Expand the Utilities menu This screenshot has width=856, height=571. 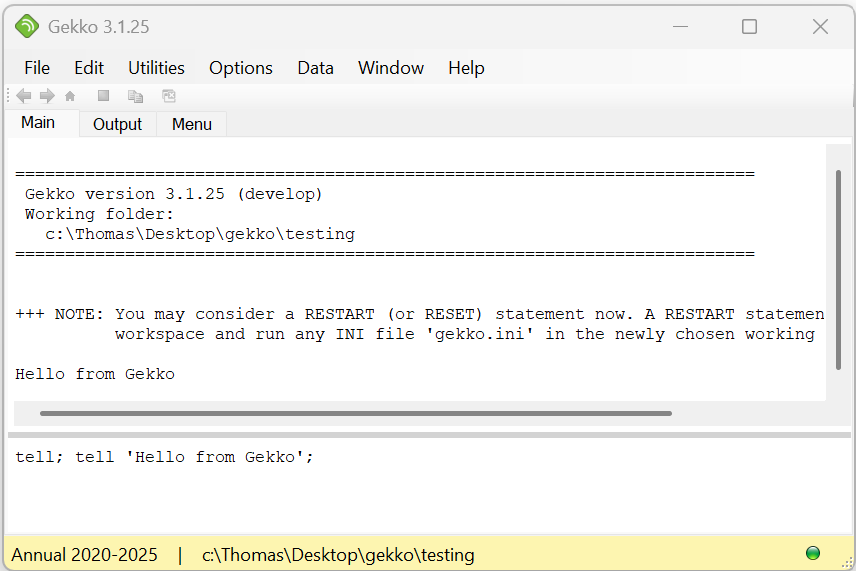[156, 68]
